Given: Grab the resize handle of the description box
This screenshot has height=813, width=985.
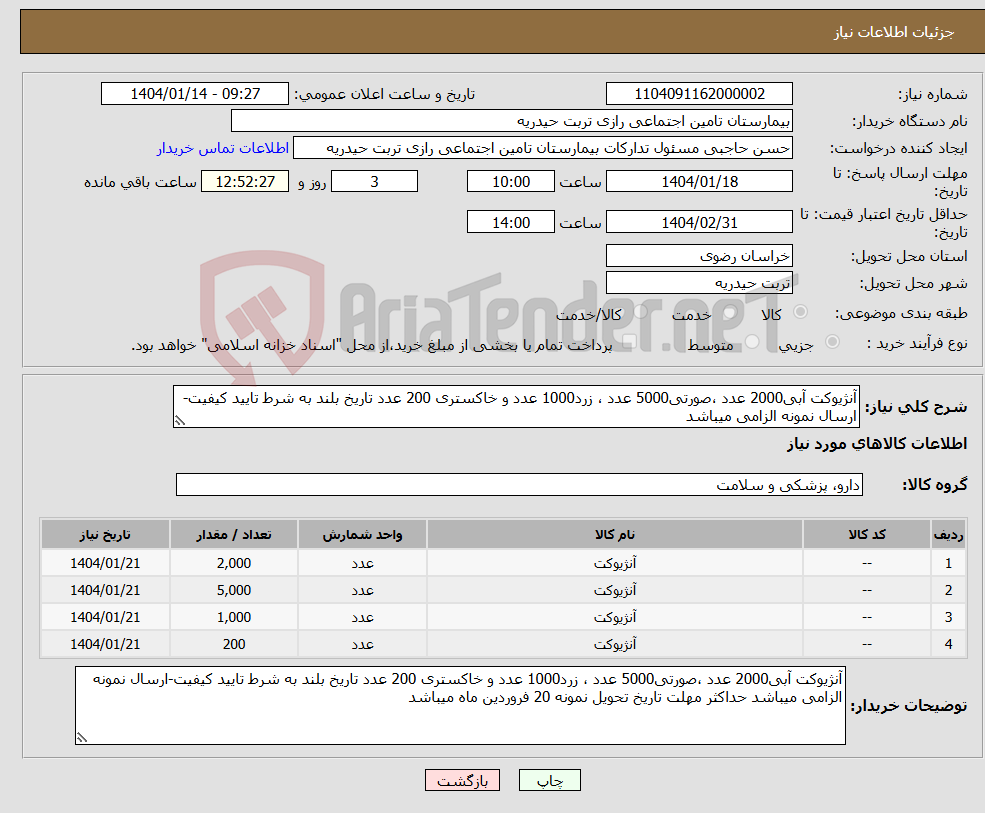Looking at the screenshot, I should [180, 422].
